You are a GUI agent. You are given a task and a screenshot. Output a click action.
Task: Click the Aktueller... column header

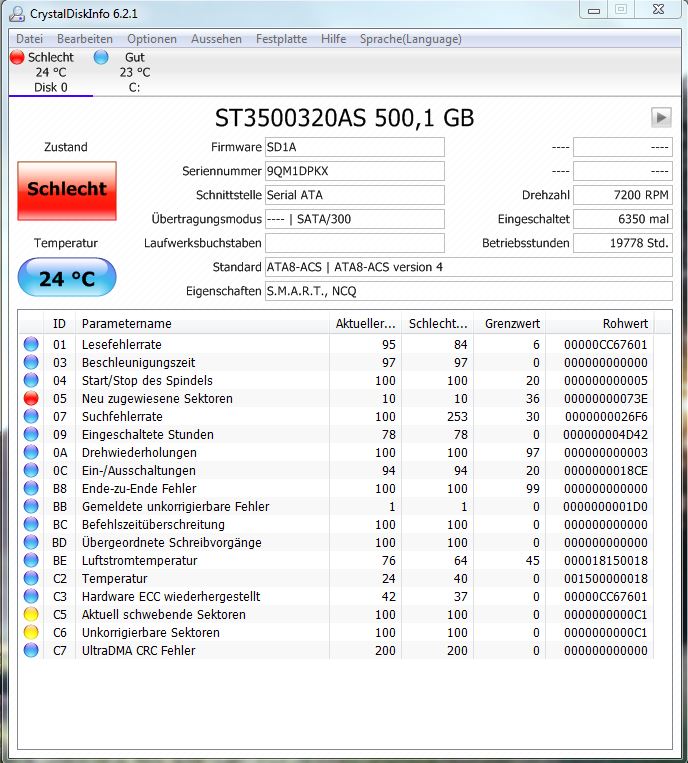pos(365,324)
